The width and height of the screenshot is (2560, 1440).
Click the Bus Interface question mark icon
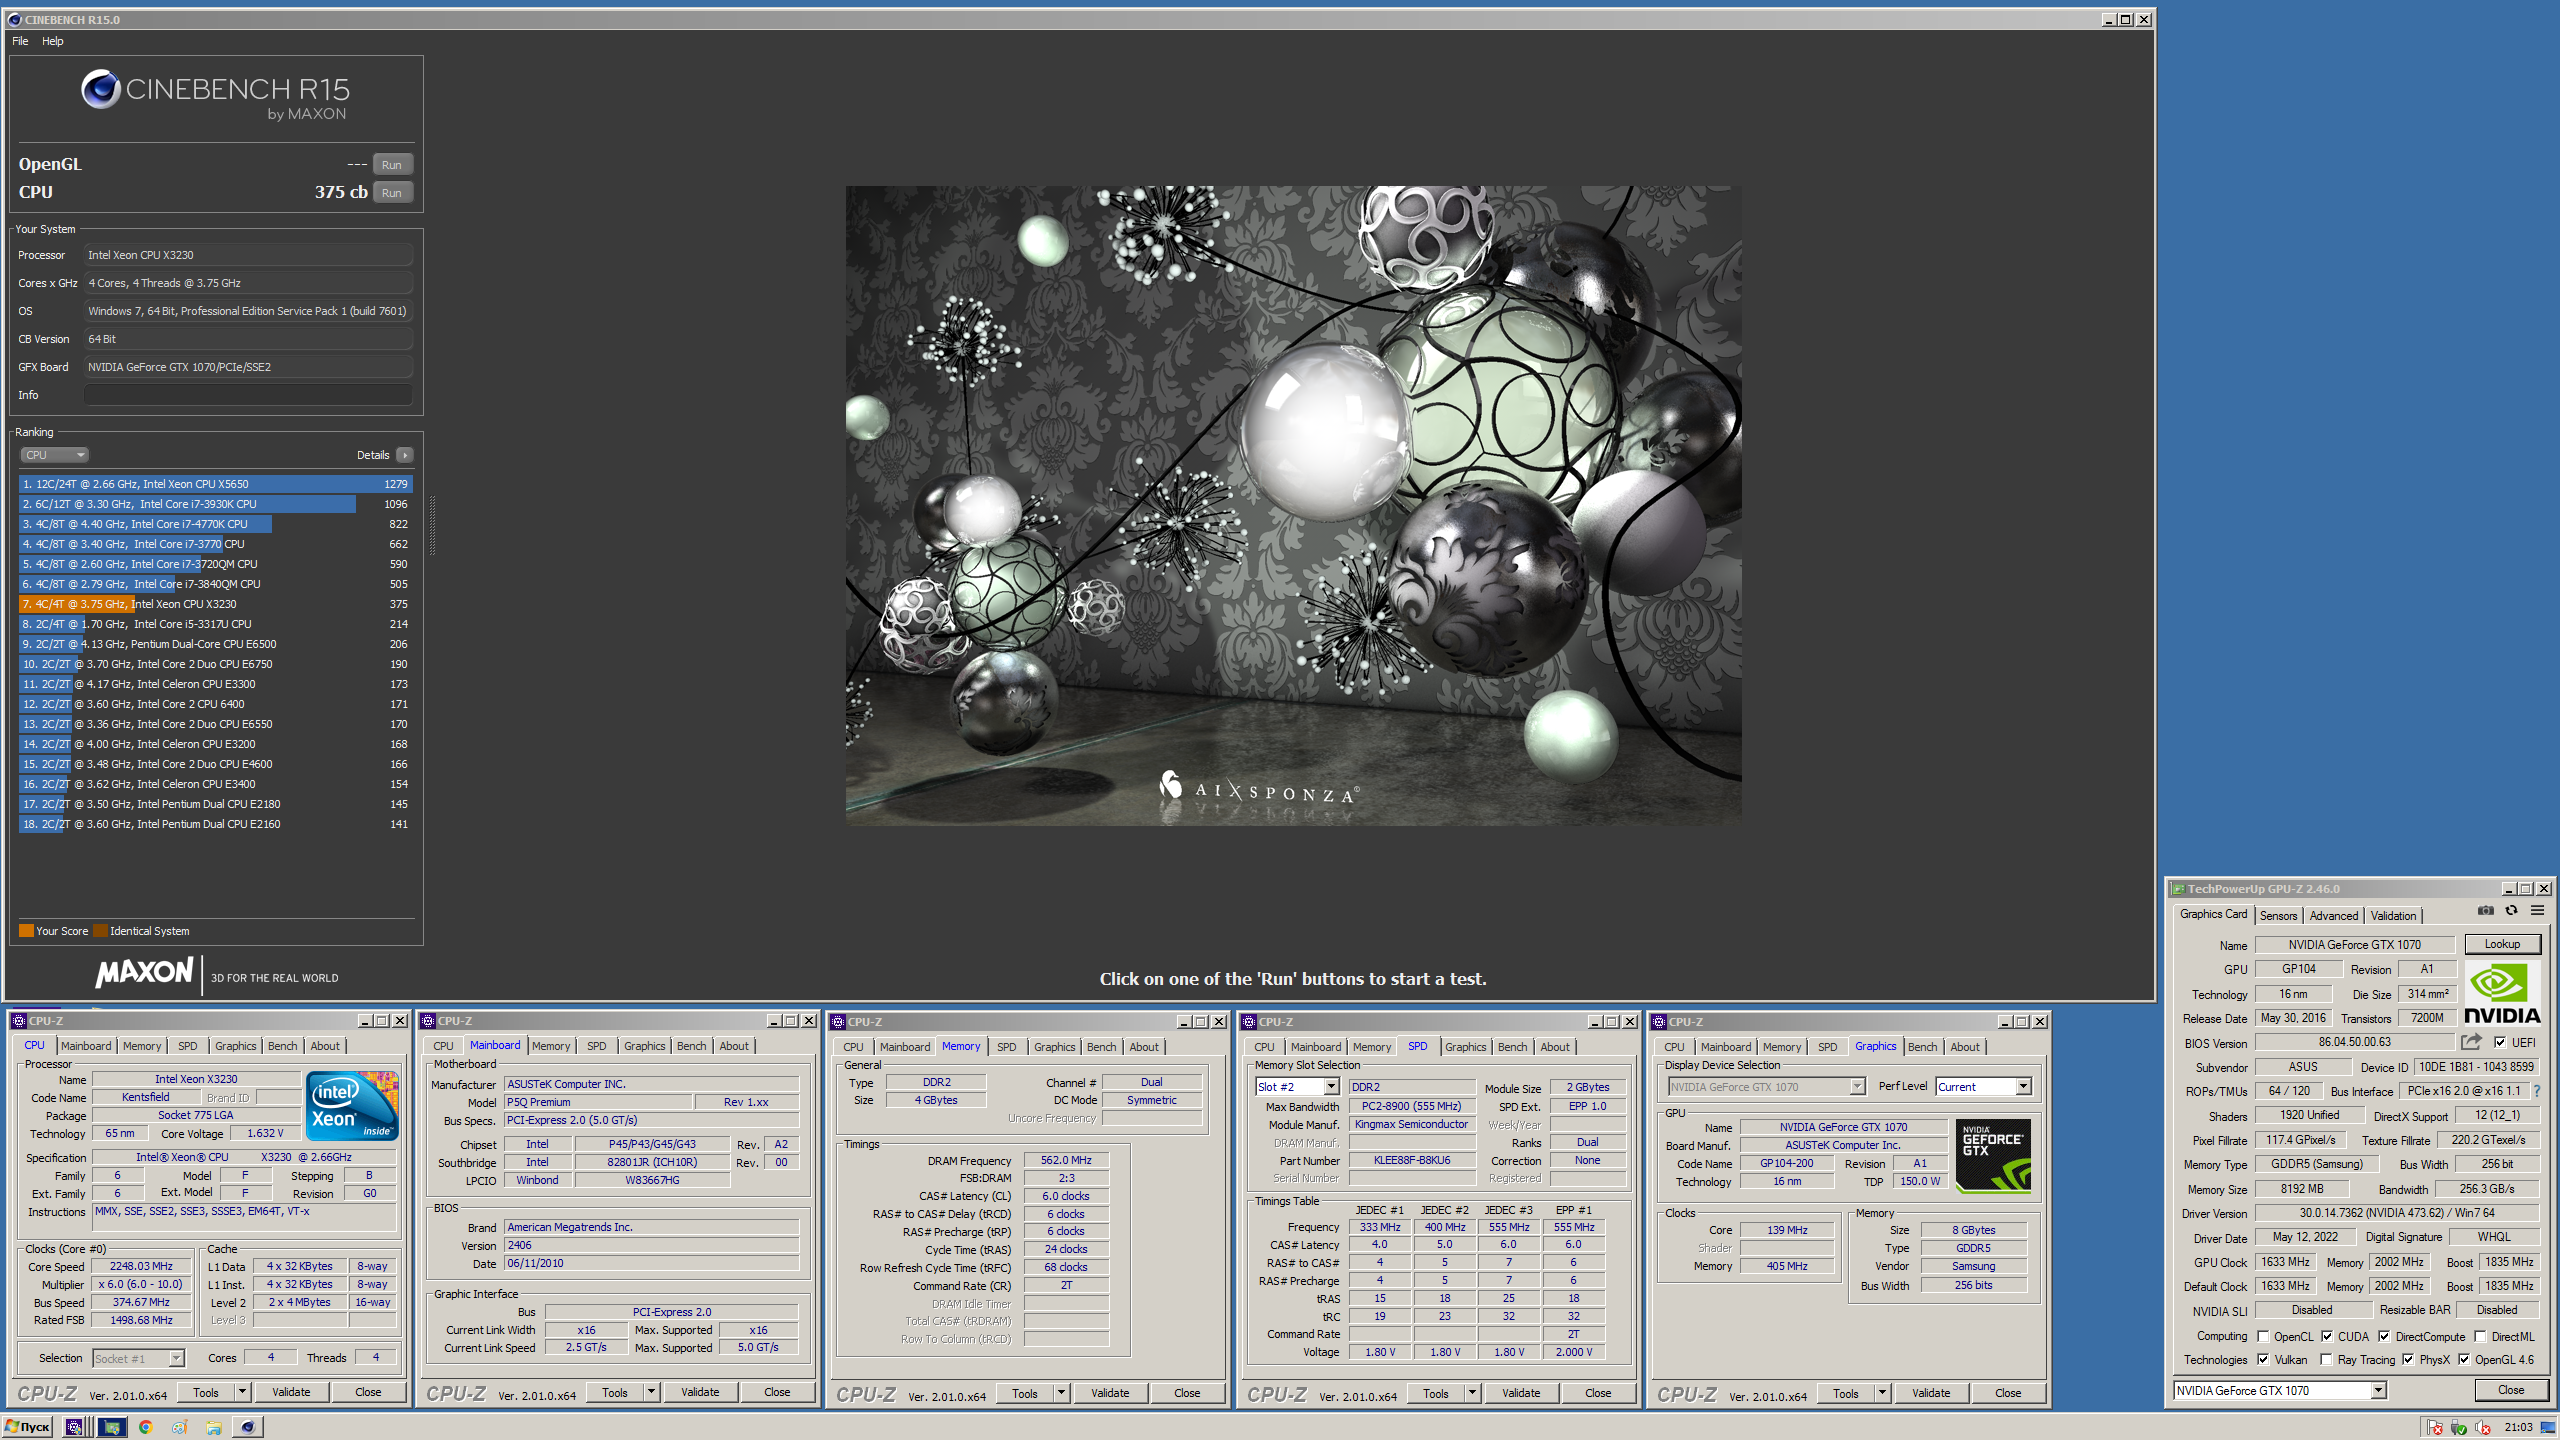click(x=2536, y=1091)
